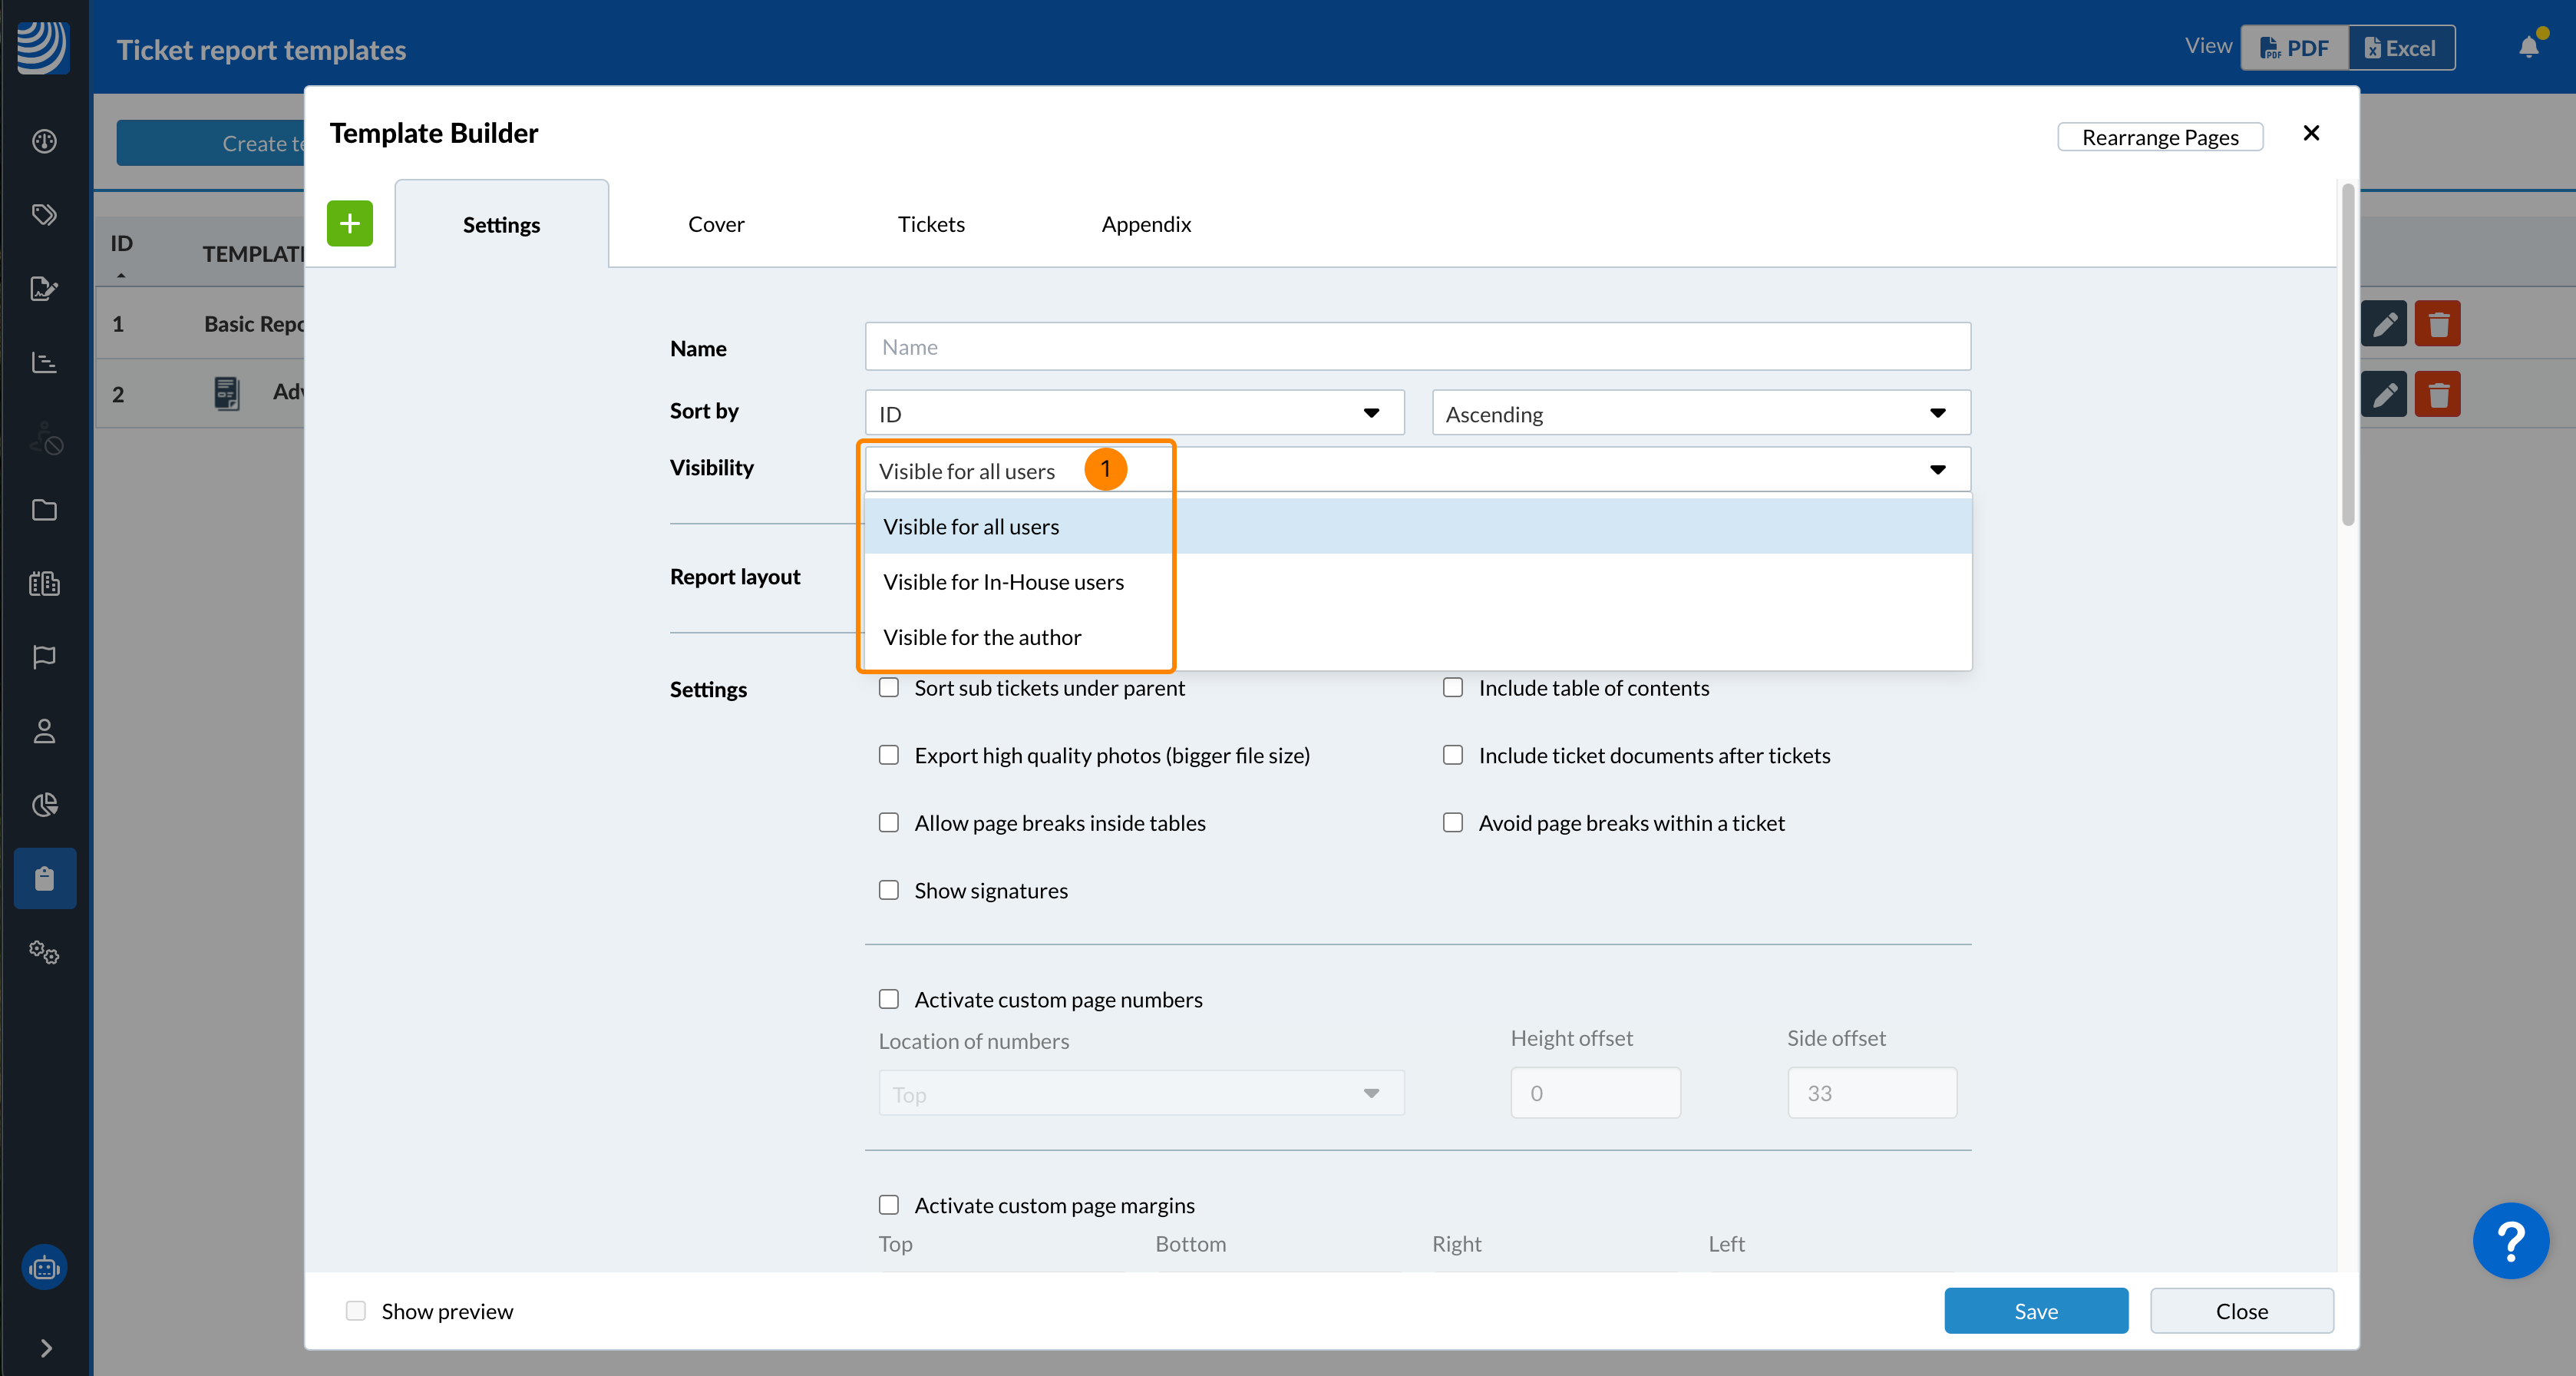Click the folder icon in left sidebar
The image size is (2576, 1376).
pyautogui.click(x=44, y=510)
